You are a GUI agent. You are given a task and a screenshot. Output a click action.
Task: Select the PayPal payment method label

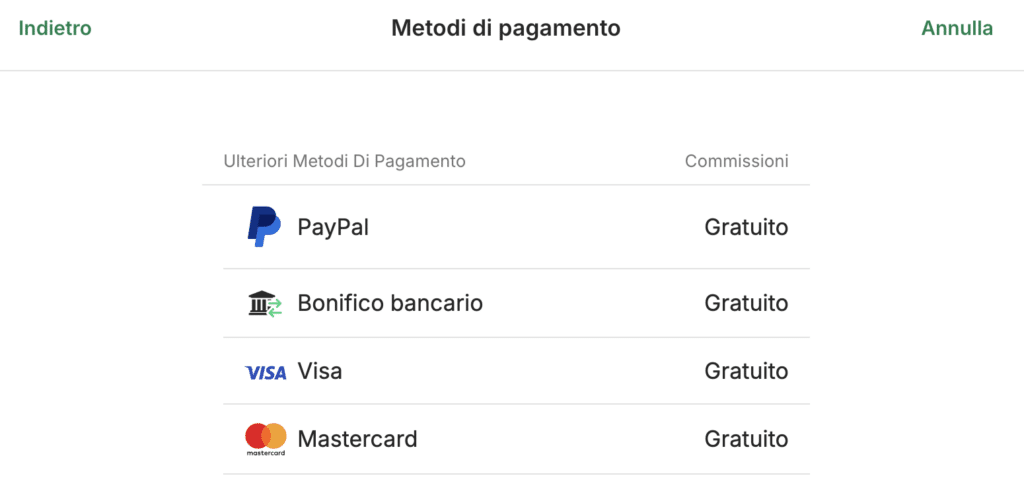pos(333,227)
